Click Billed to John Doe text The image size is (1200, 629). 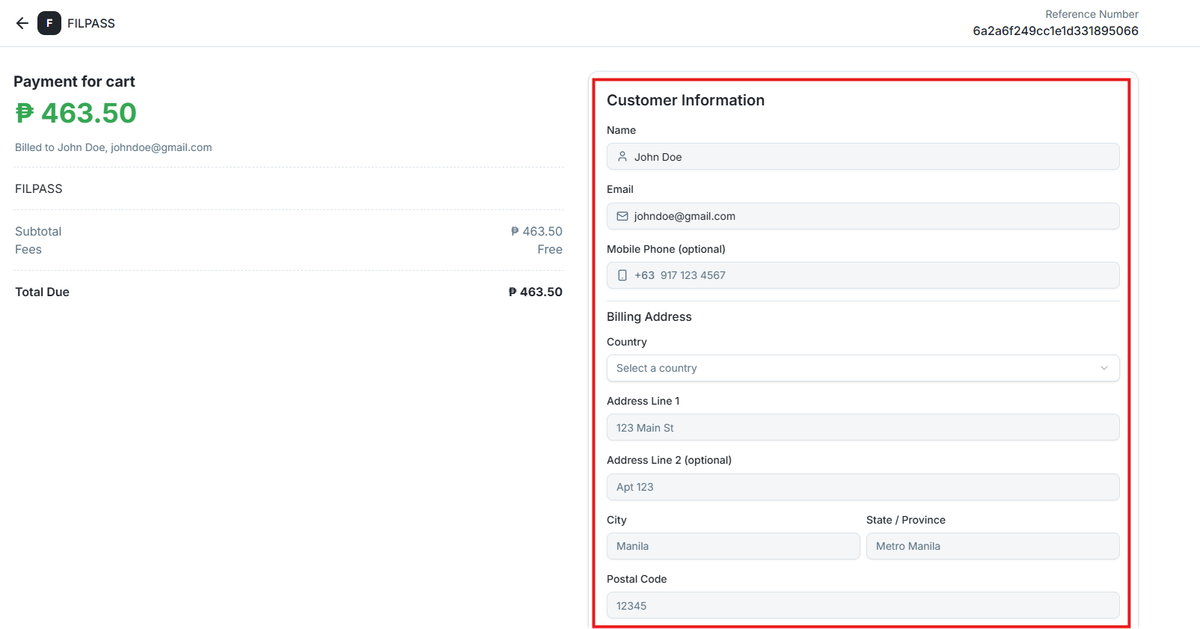click(113, 147)
